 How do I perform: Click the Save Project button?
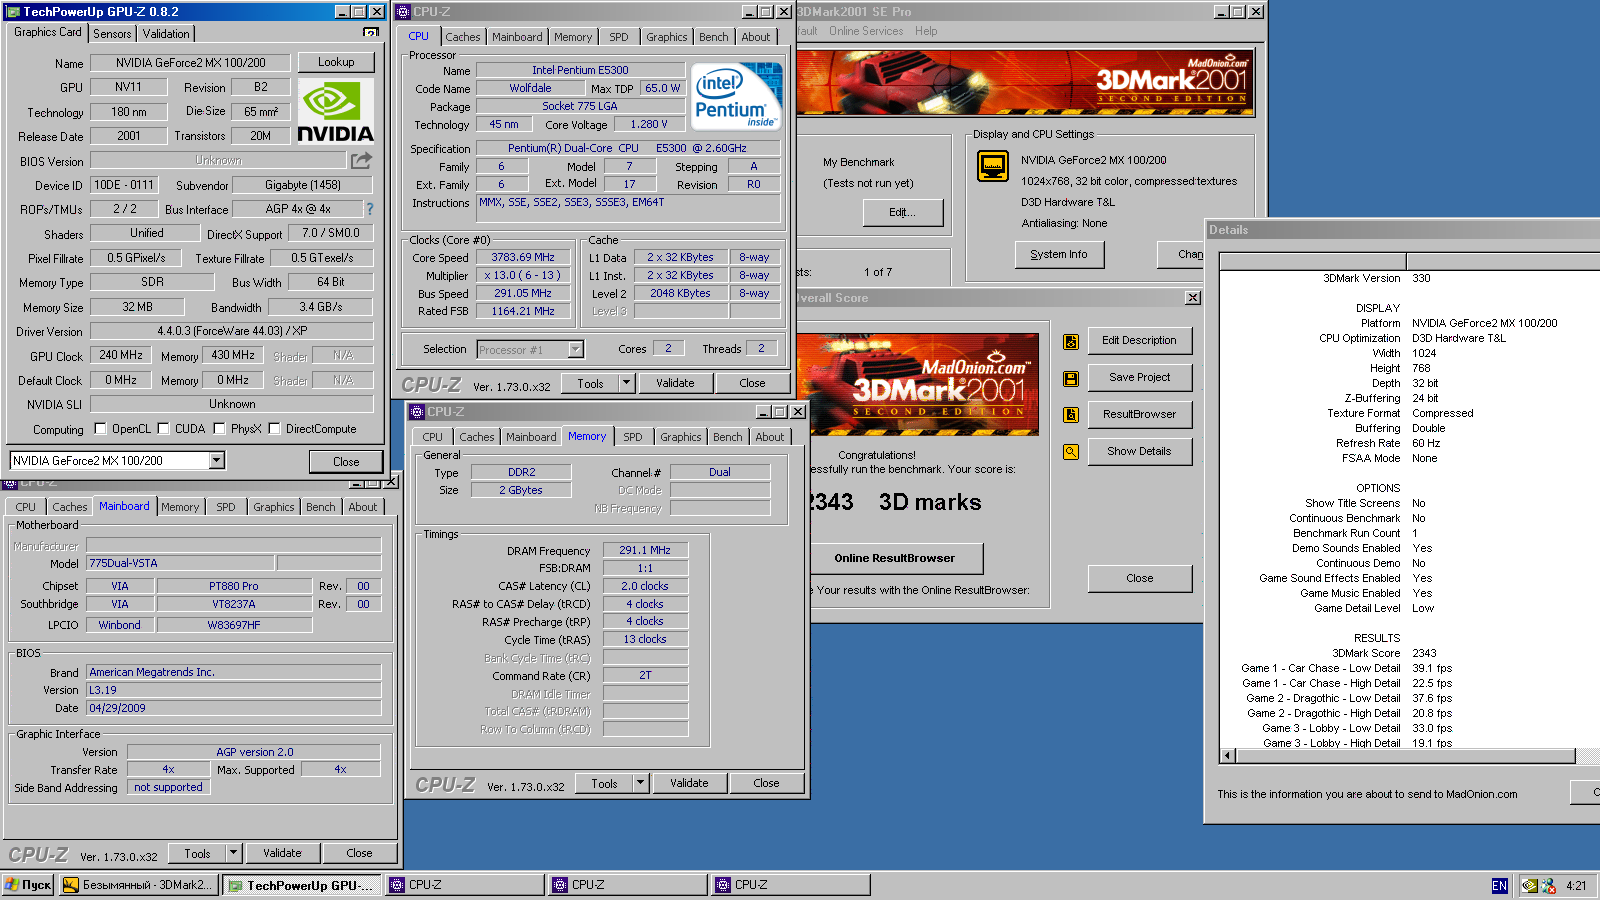(1140, 378)
